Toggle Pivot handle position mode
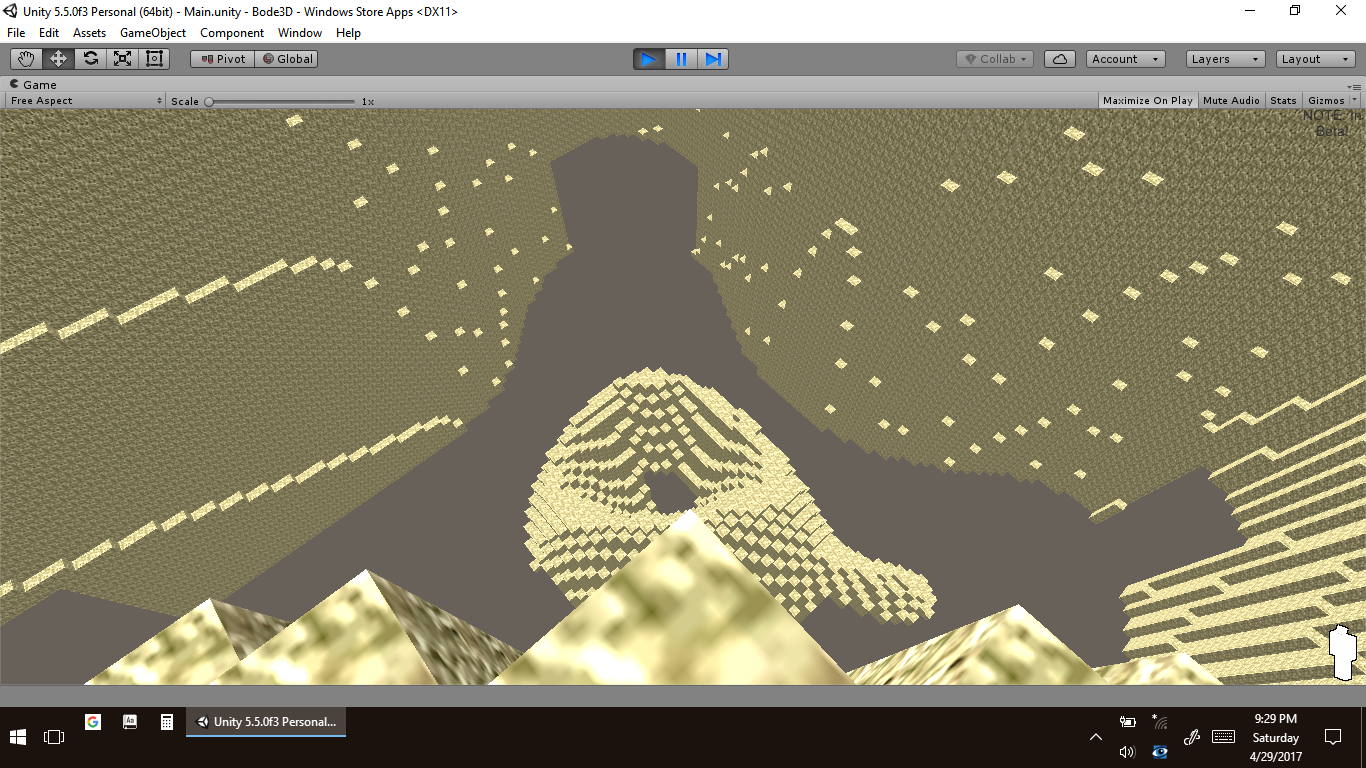The width and height of the screenshot is (1366, 768). [222, 59]
